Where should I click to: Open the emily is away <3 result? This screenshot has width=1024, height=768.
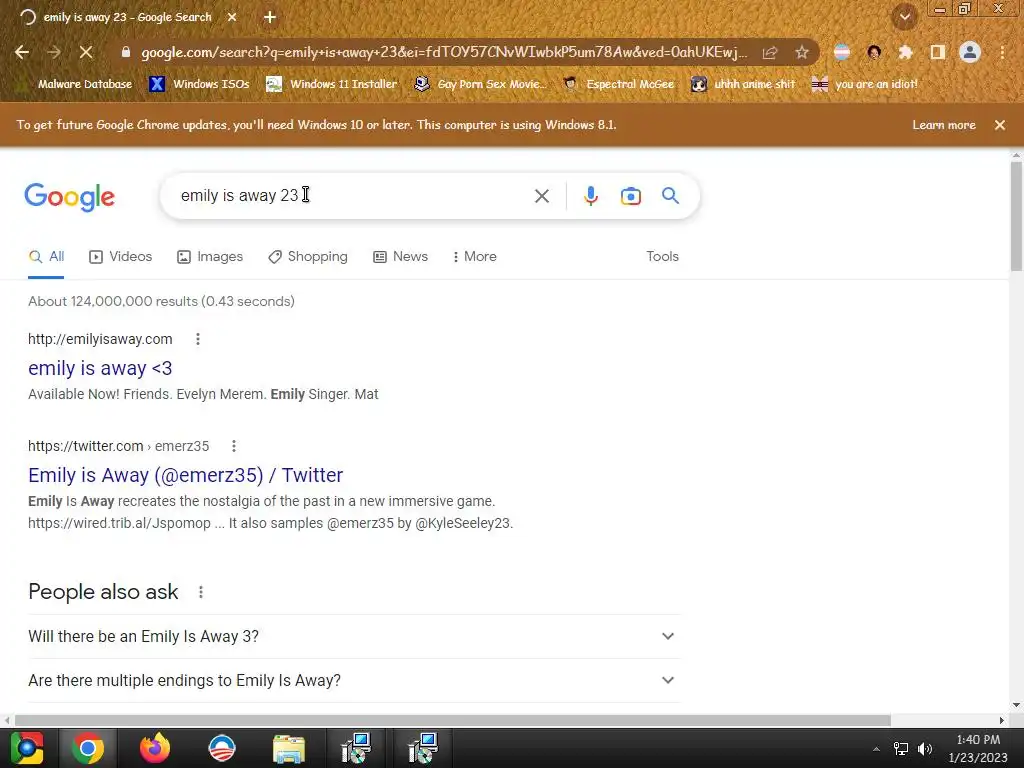pos(100,368)
